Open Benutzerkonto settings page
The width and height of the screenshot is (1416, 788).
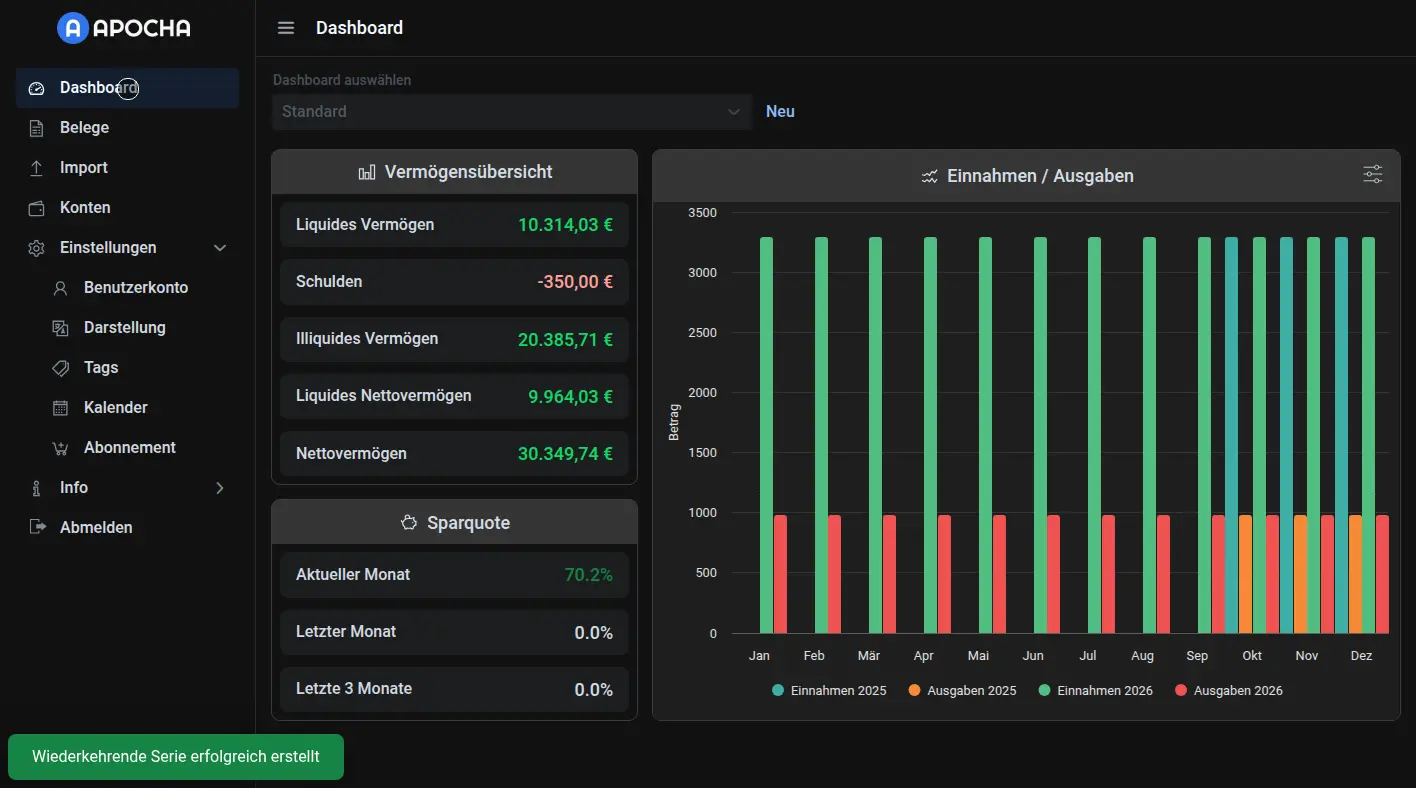click(136, 288)
